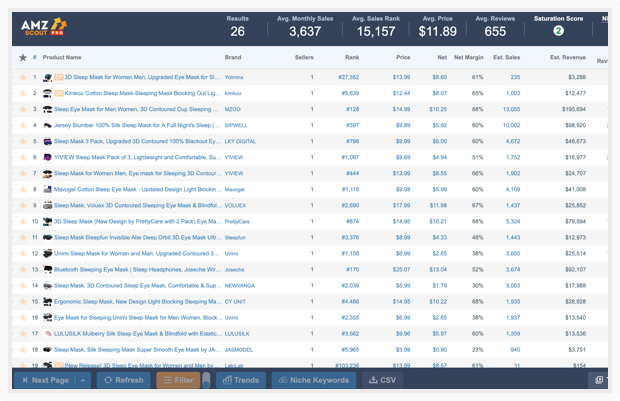Star the VOLUEX Sleep Mask row
Viewport: 620px width, 401px height.
(23, 206)
